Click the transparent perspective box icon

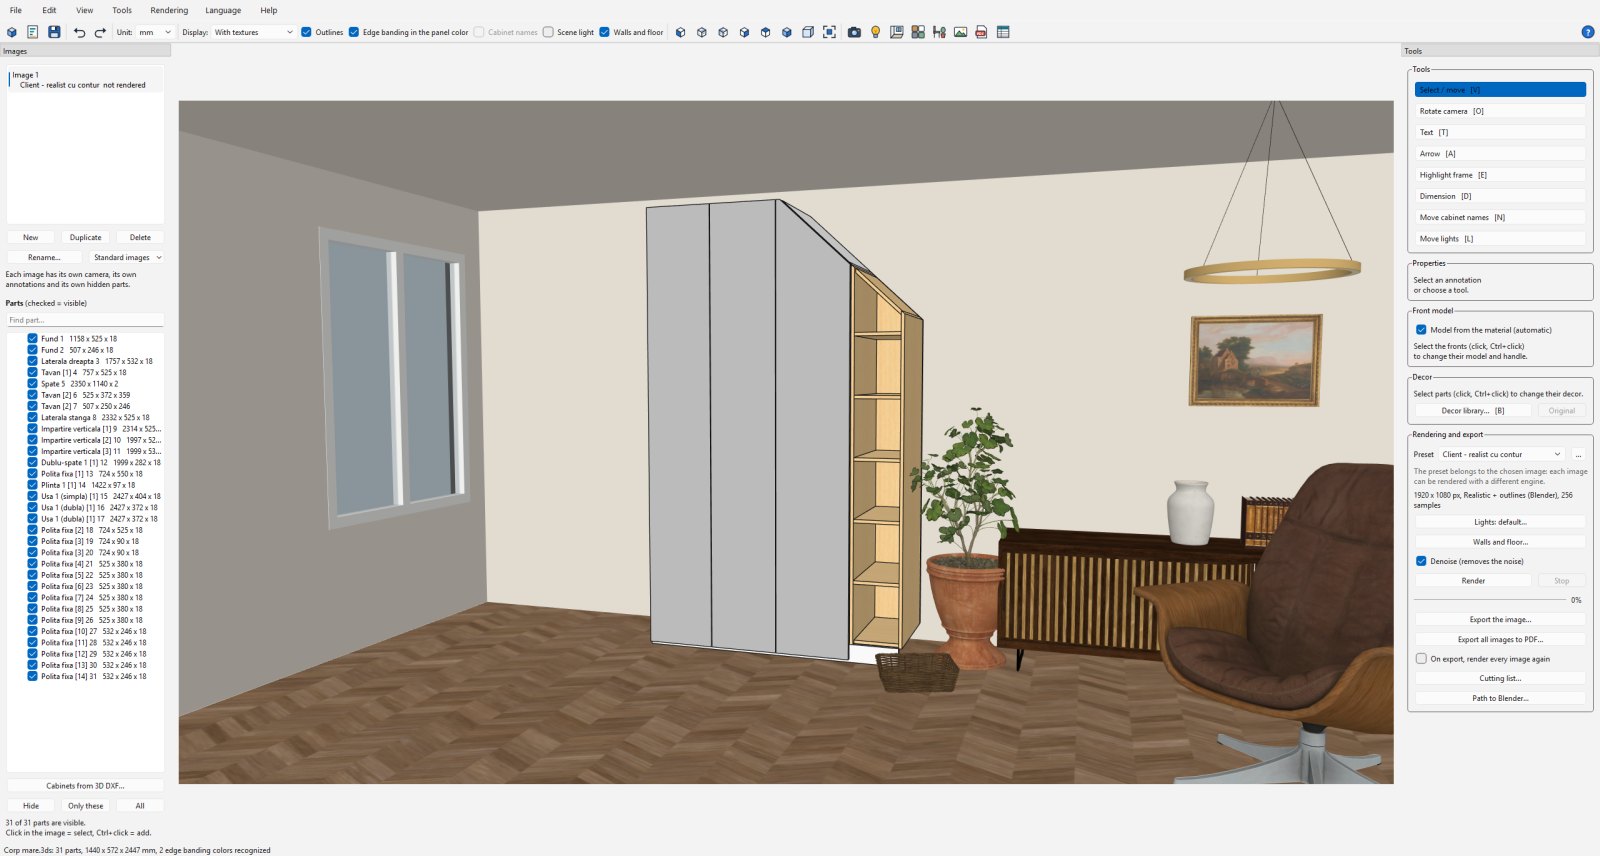808,32
